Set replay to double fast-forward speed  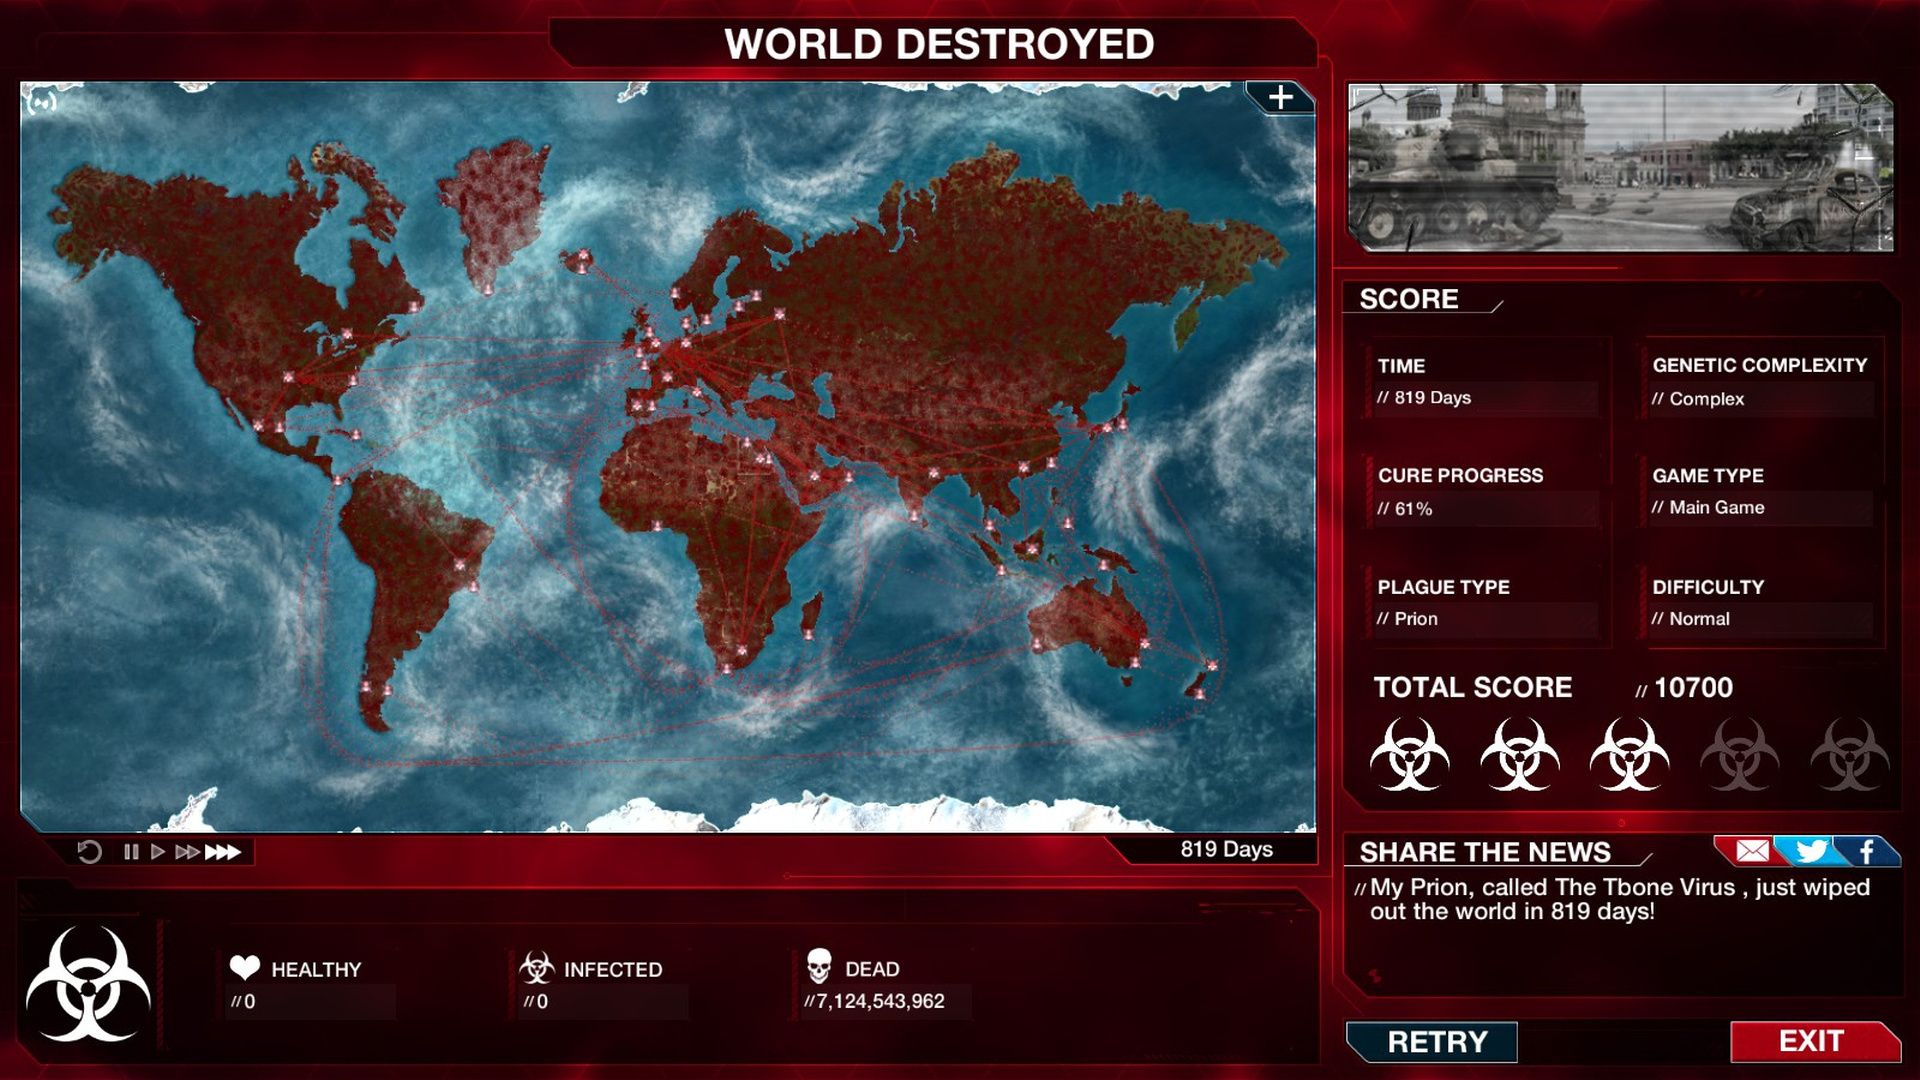[x=187, y=852]
